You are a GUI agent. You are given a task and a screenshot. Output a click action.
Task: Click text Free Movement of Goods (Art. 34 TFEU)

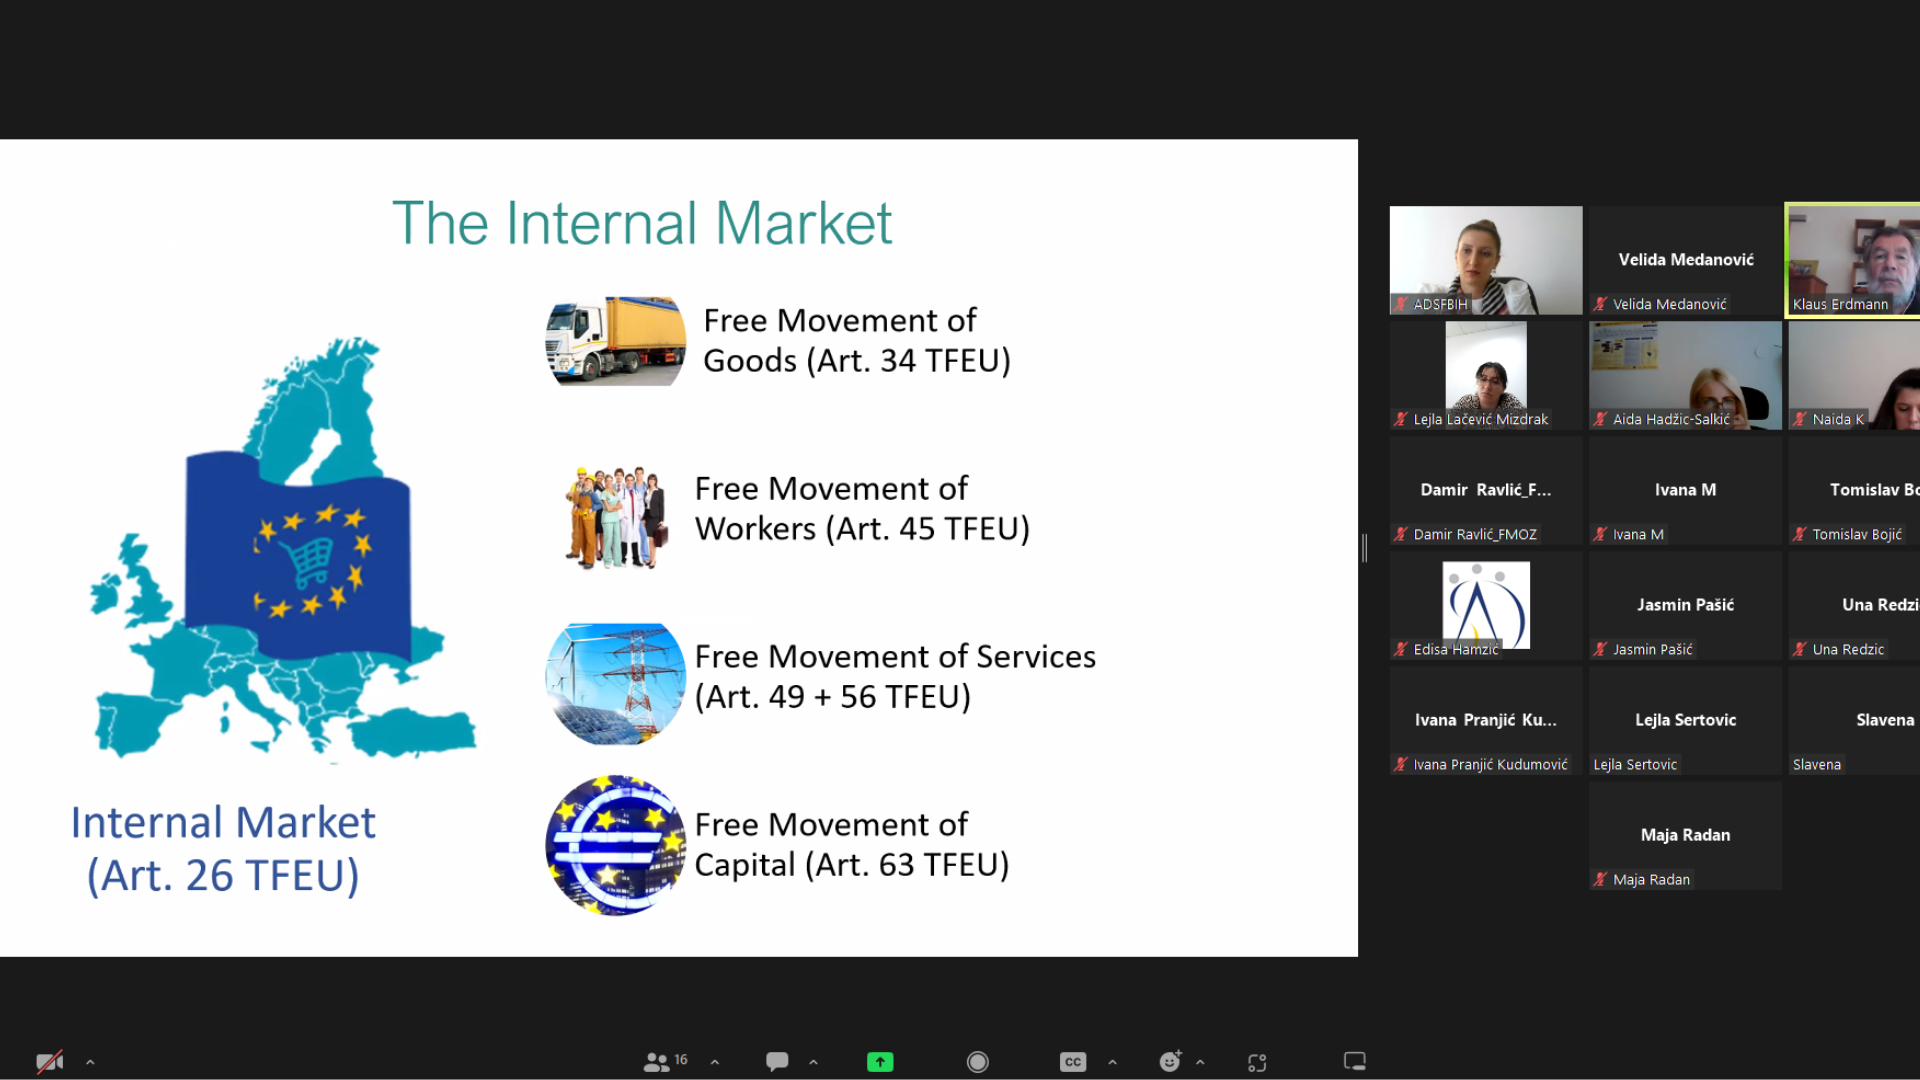[x=857, y=340]
